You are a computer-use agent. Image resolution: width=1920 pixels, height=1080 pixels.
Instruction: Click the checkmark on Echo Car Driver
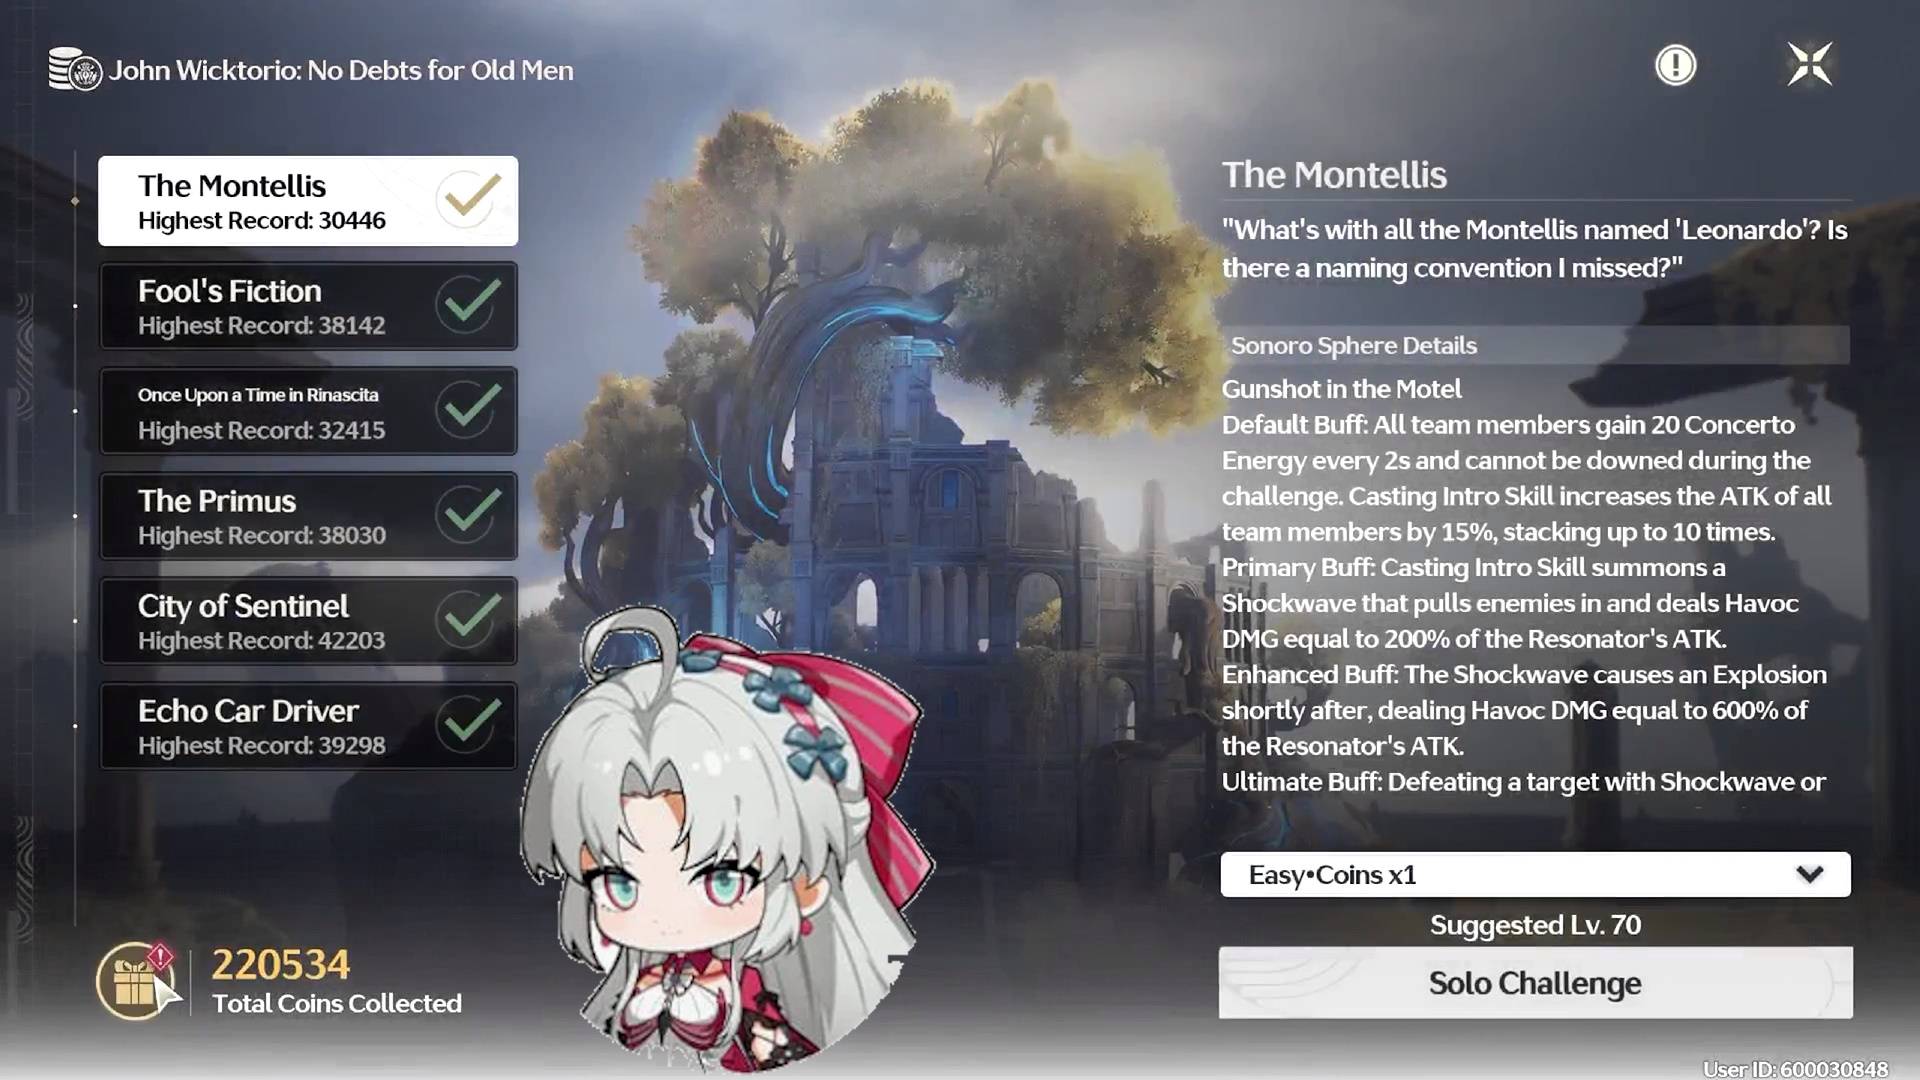click(470, 724)
